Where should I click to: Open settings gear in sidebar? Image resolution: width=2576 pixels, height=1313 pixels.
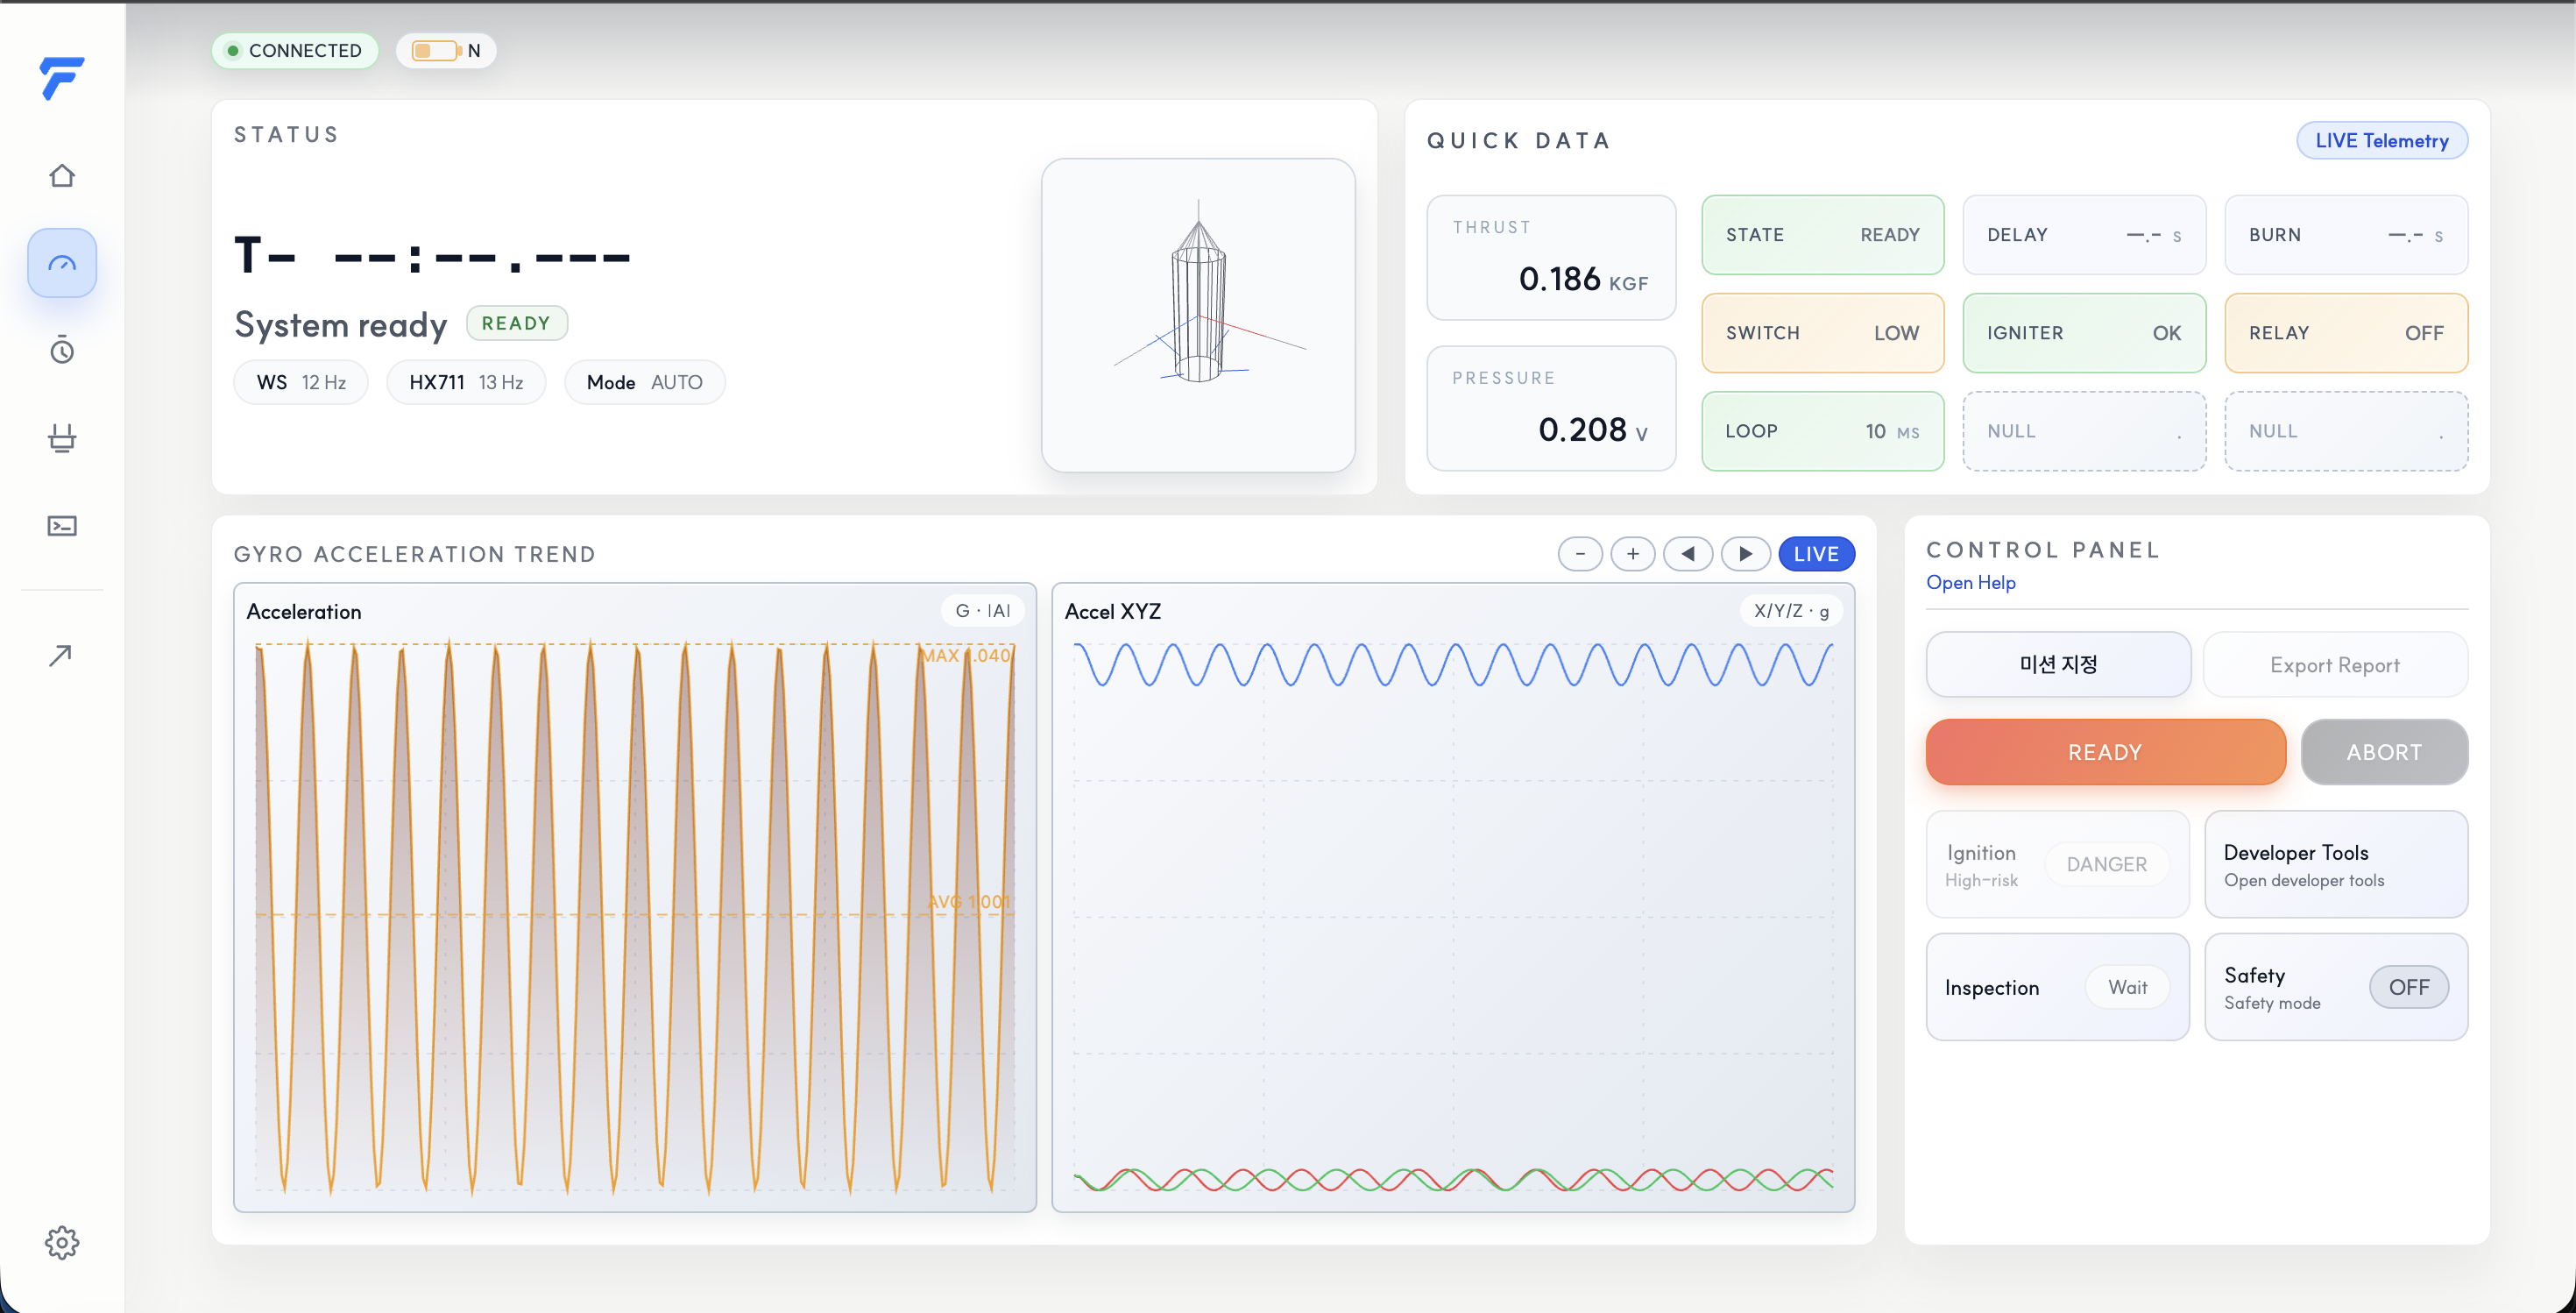click(62, 1242)
